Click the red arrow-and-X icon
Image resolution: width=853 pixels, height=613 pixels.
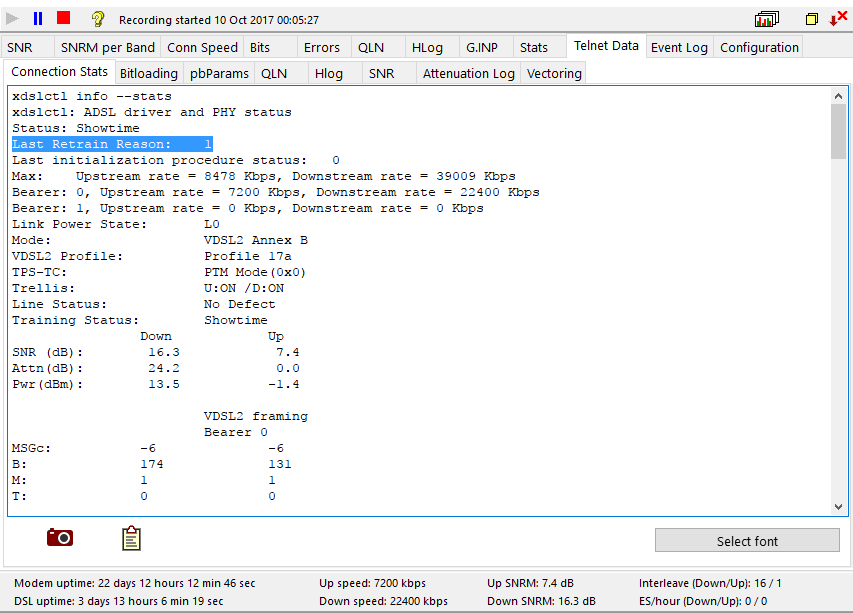tap(838, 18)
